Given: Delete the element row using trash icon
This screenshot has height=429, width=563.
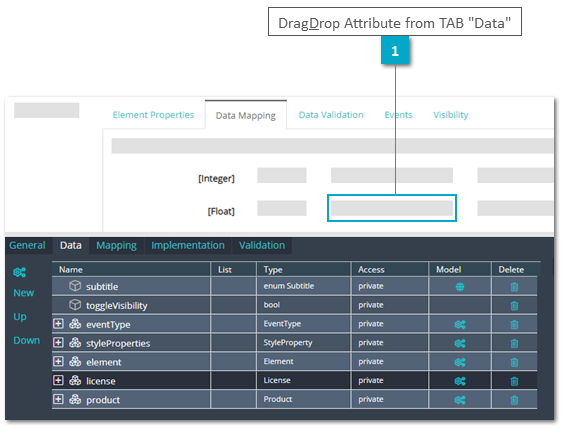Looking at the screenshot, I should pyautogui.click(x=514, y=362).
